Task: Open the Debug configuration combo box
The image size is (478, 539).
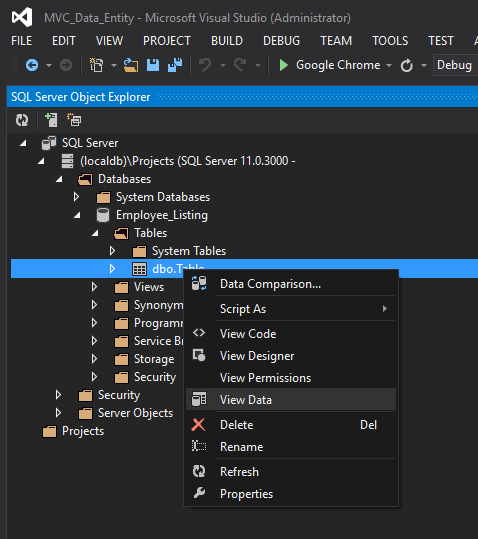Action: click(455, 65)
